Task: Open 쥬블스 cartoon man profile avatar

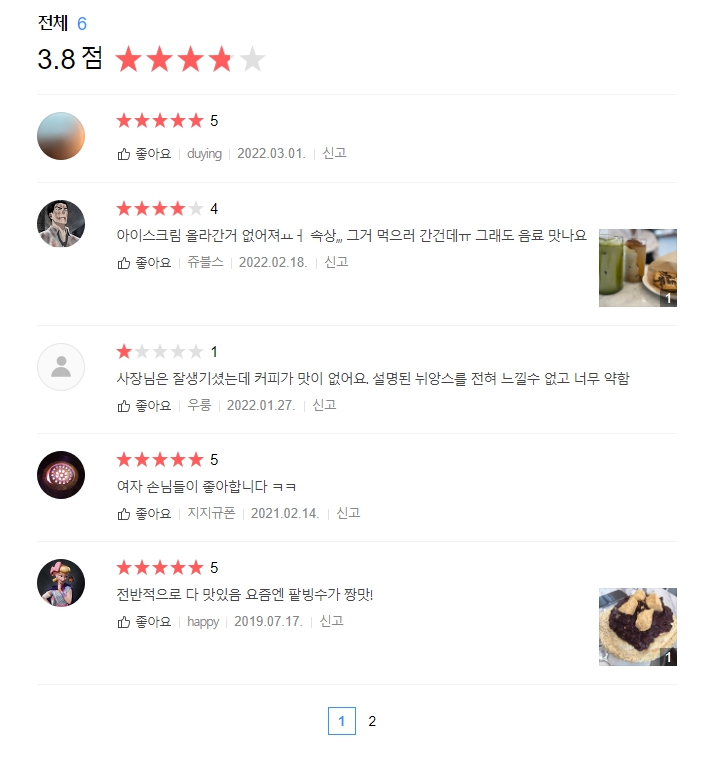Action: (x=61, y=224)
